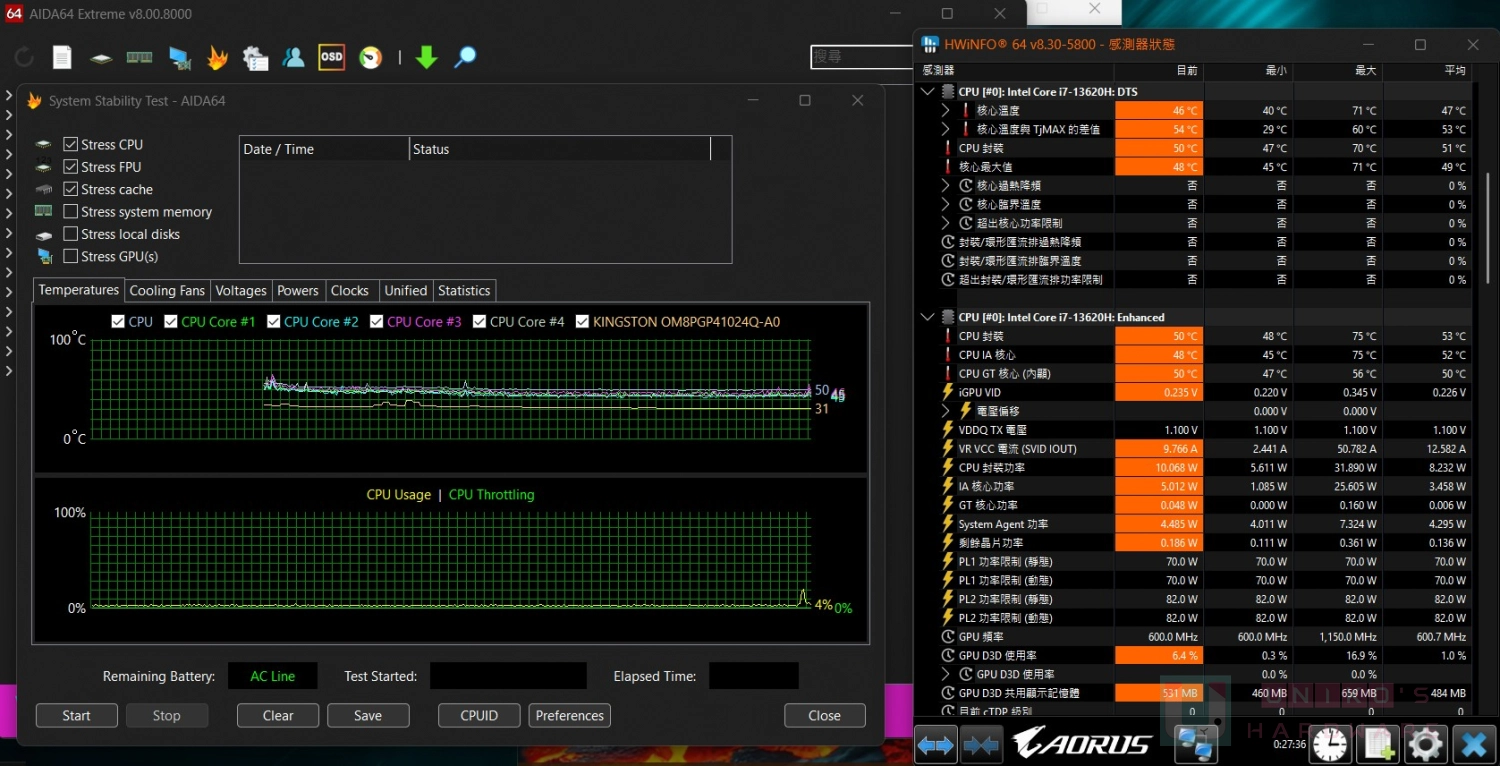Image resolution: width=1500 pixels, height=766 pixels.
Task: Expand the 電壓偏移 row in HWiNFO
Action: click(x=946, y=411)
